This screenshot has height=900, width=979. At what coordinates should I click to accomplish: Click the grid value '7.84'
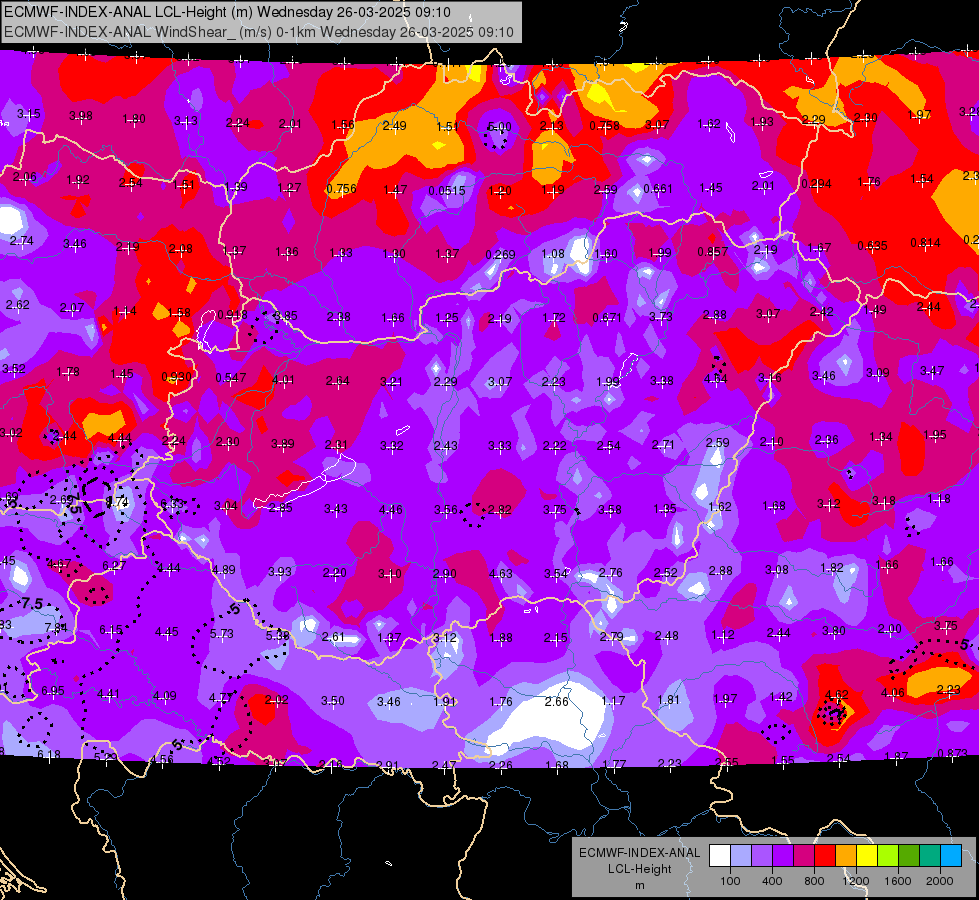click(x=56, y=628)
